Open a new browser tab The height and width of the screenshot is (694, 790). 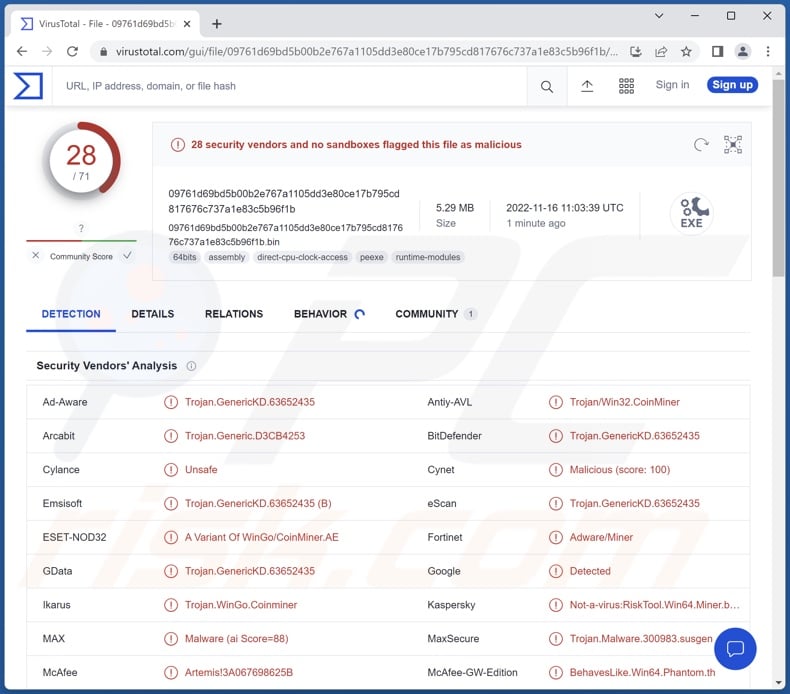coord(217,24)
